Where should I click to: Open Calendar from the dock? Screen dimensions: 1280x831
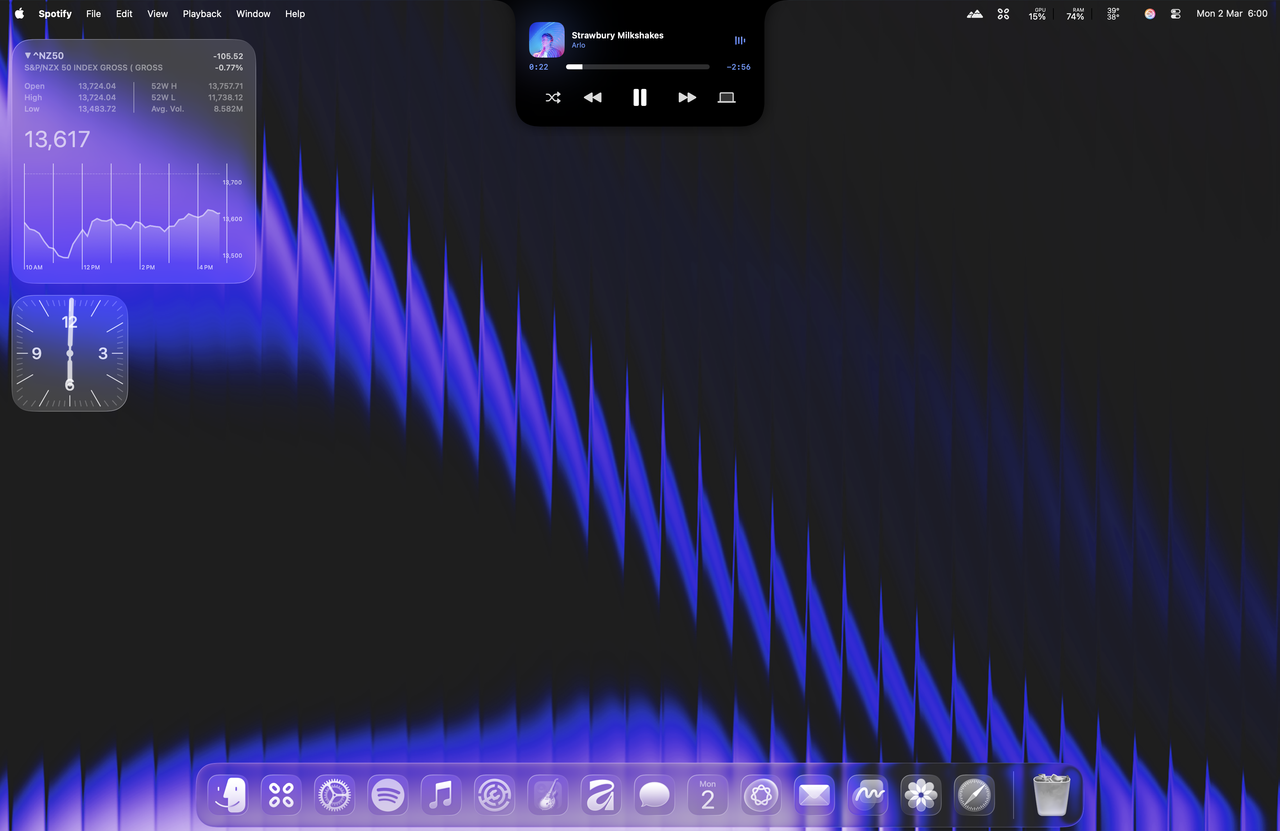coord(708,796)
